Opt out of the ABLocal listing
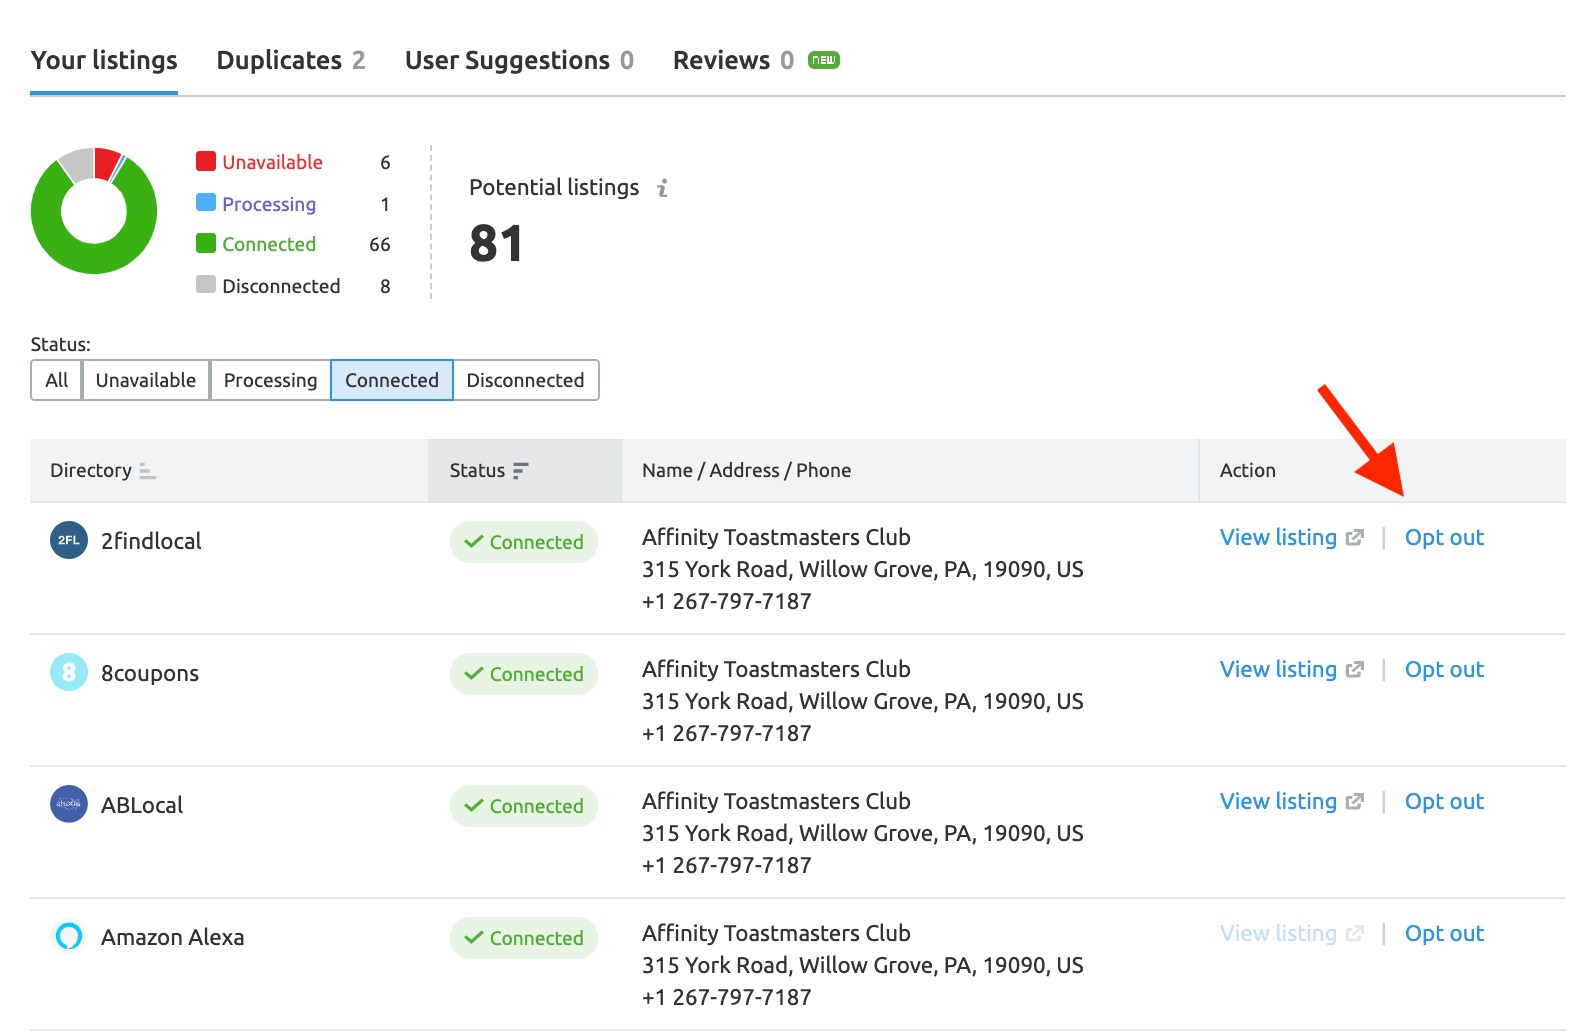 [1444, 801]
